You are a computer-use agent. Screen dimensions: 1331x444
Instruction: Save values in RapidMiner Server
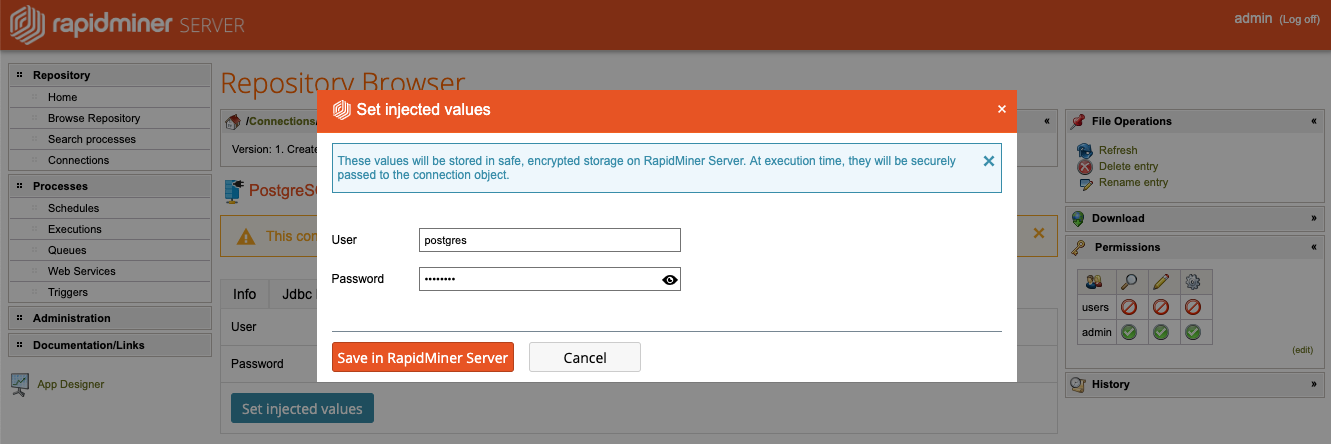pyautogui.click(x=423, y=358)
